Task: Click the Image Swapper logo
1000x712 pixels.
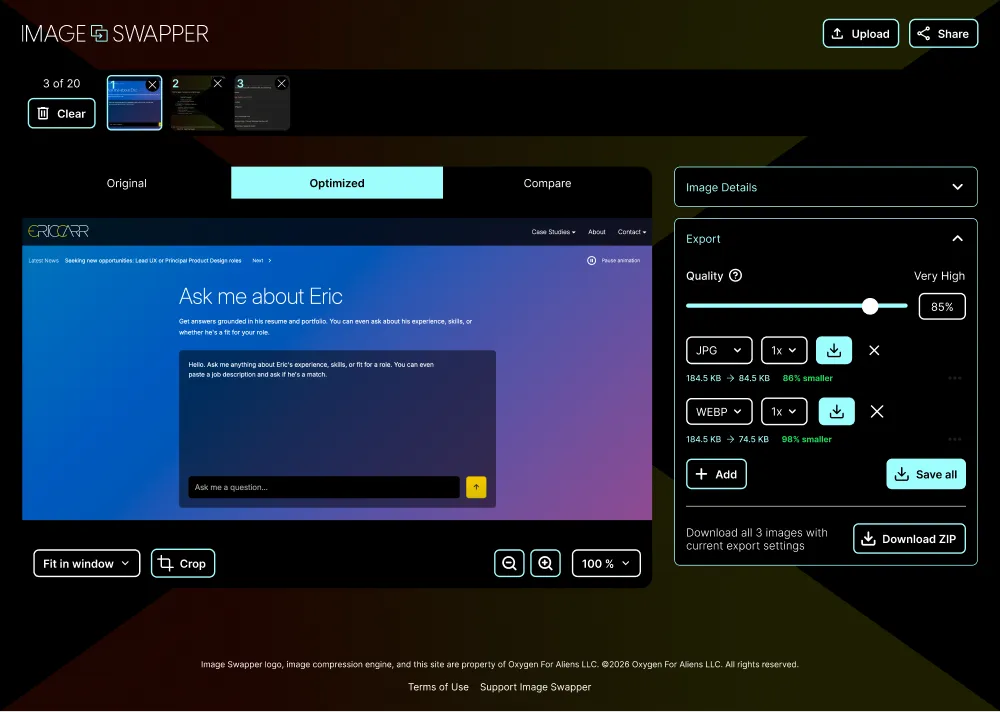Action: [x=115, y=33]
